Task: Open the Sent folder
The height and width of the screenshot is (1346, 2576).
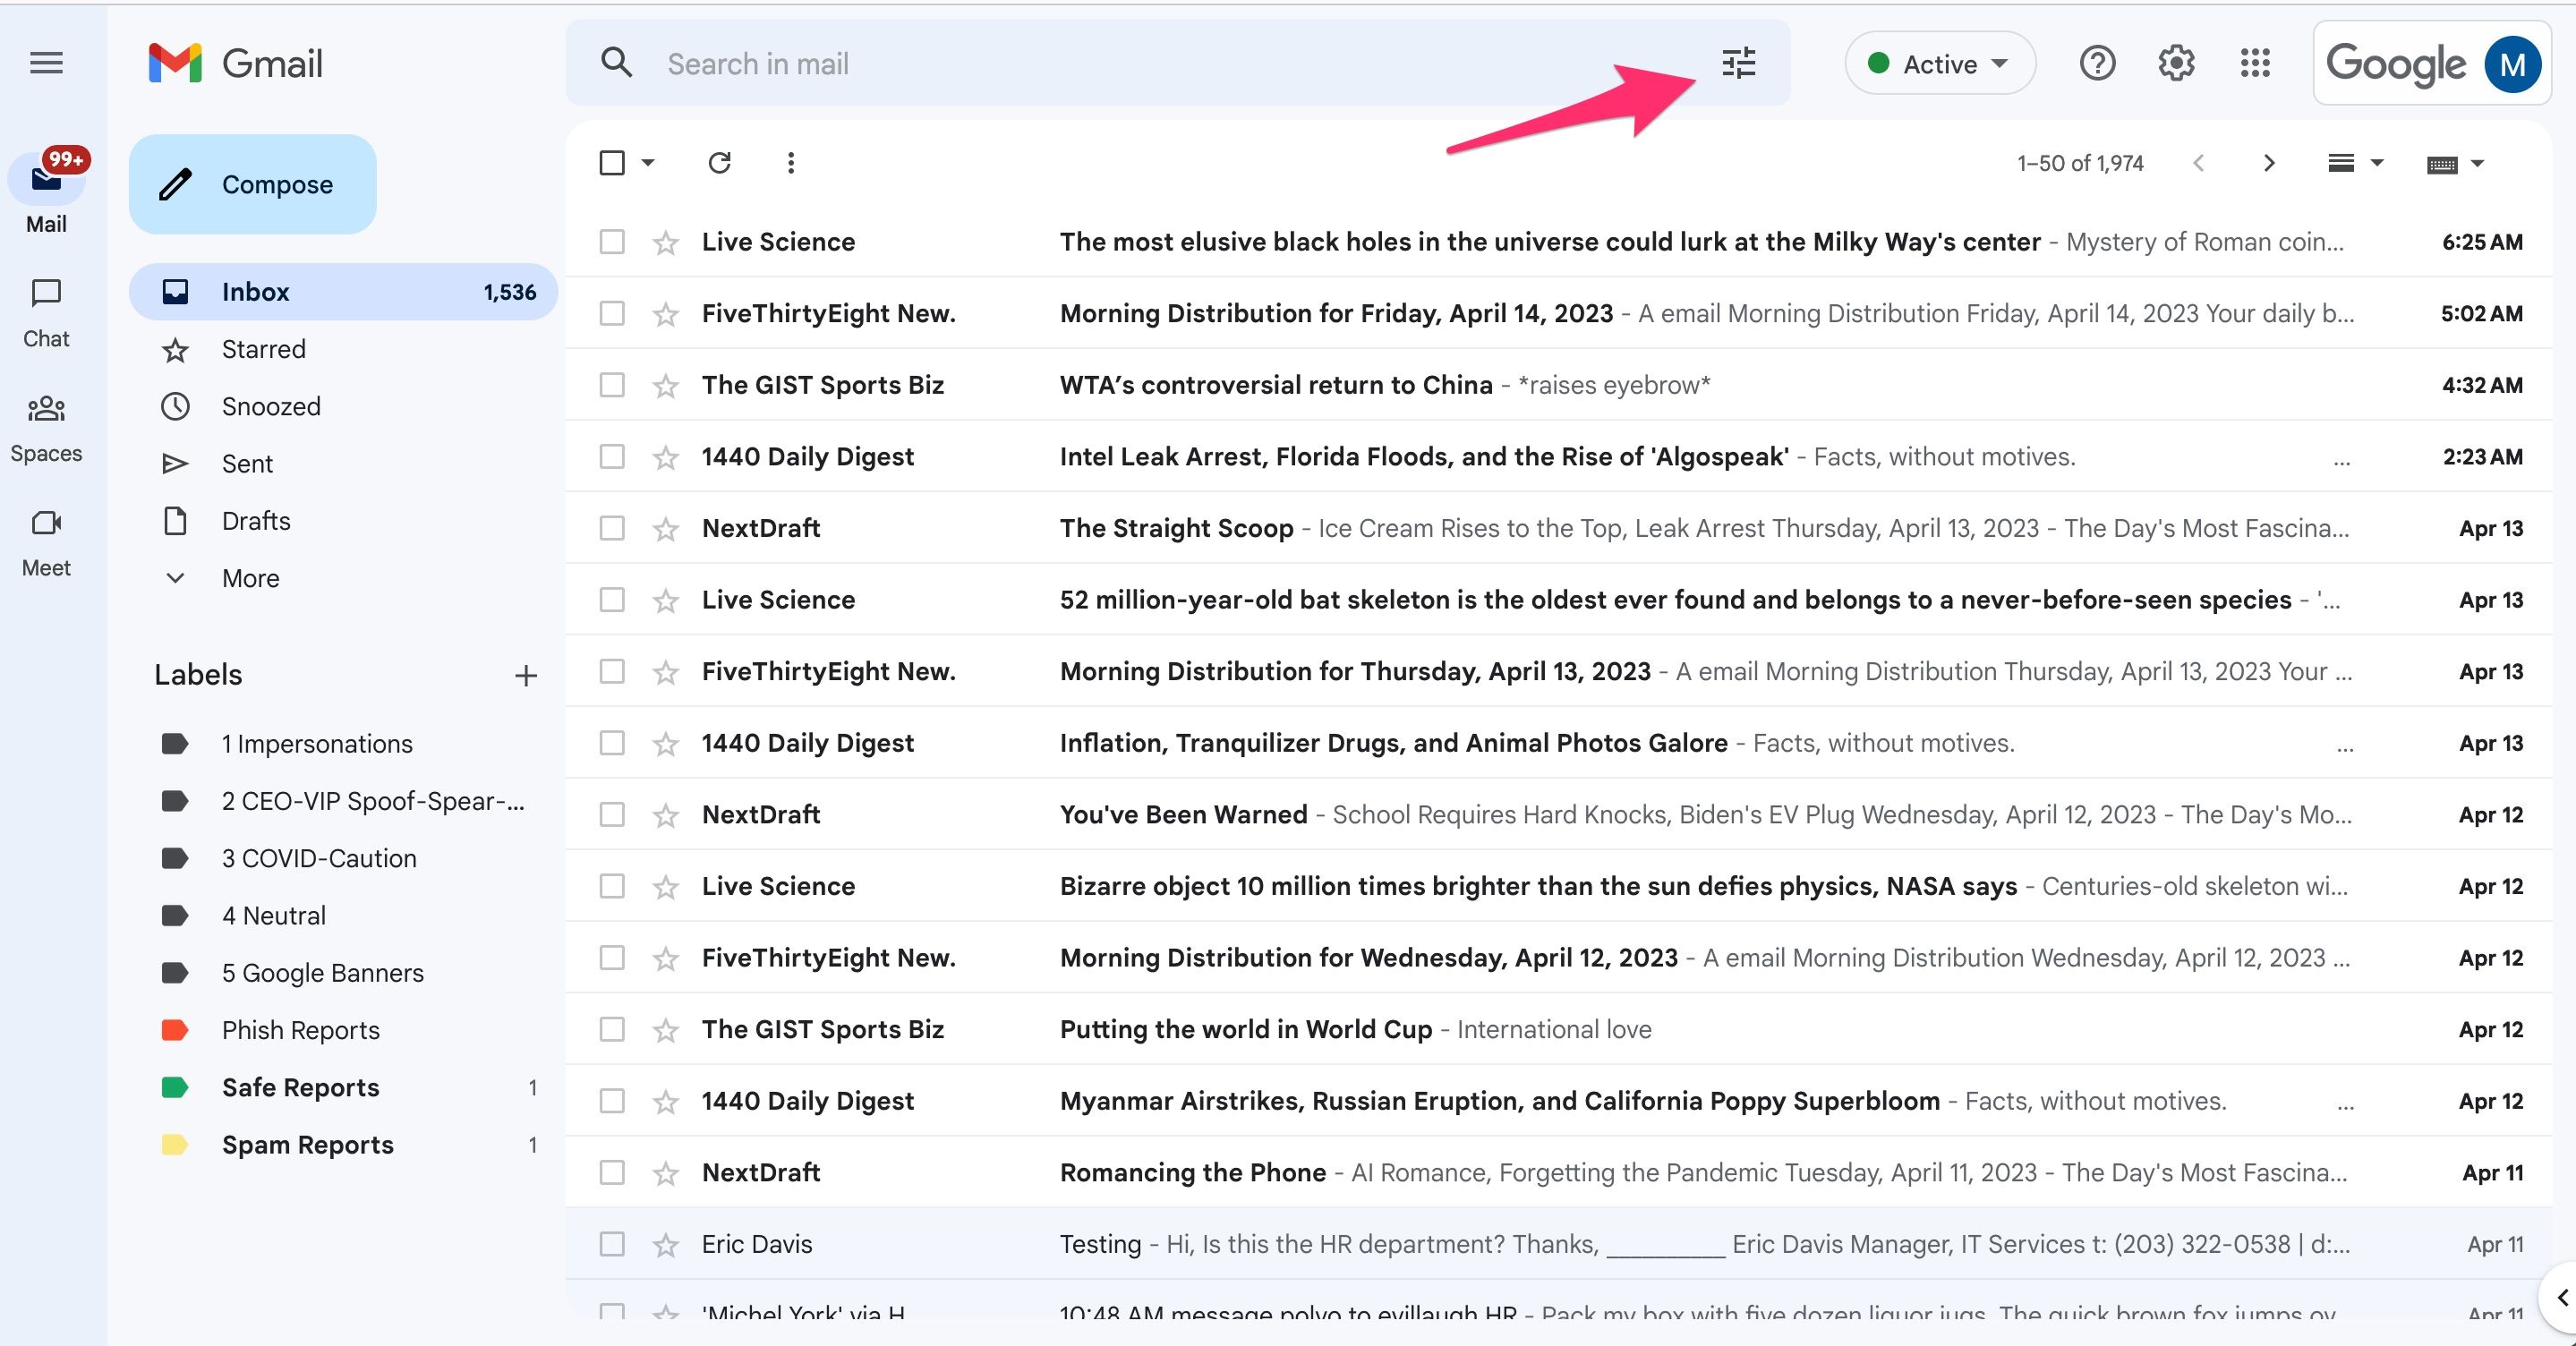Action: (x=343, y=463)
